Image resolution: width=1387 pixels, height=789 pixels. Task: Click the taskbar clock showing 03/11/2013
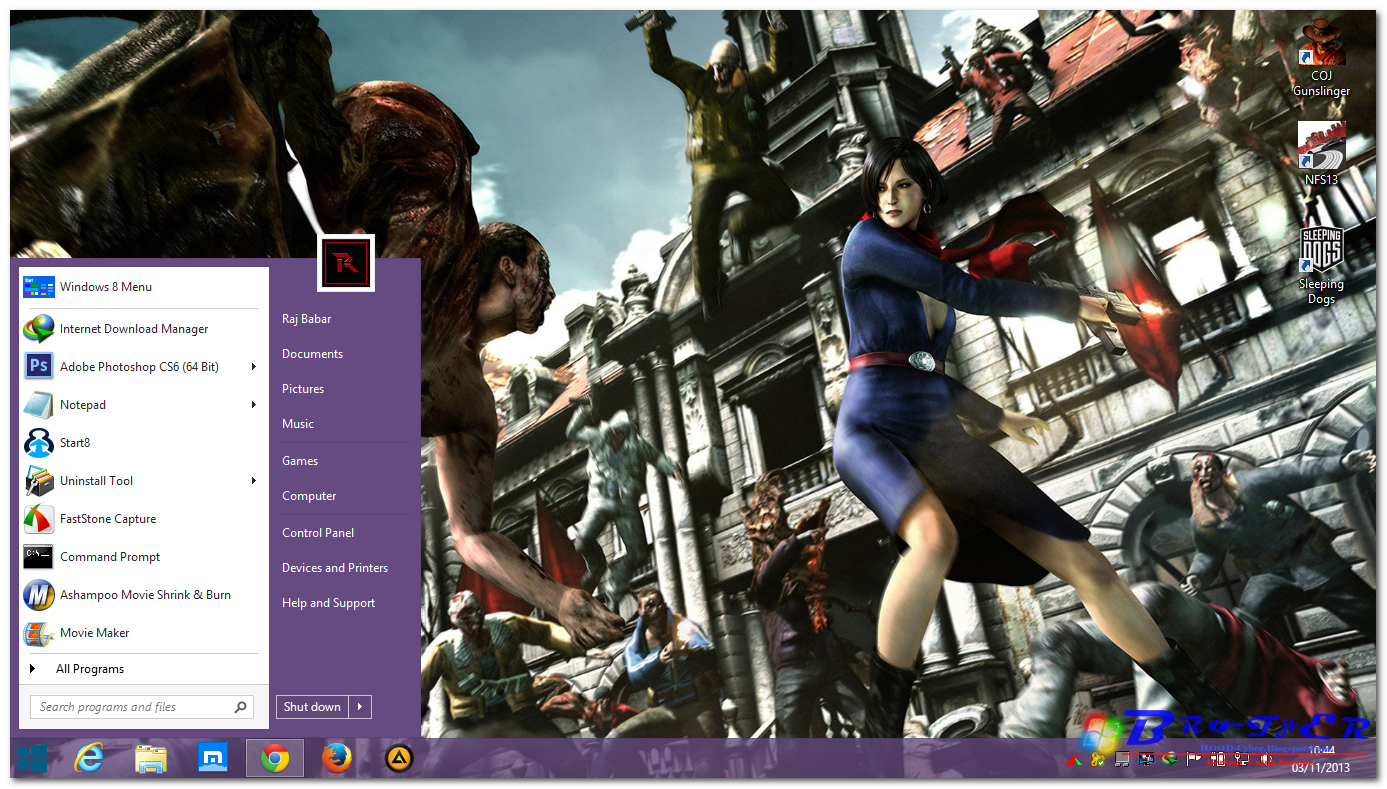click(1320, 759)
